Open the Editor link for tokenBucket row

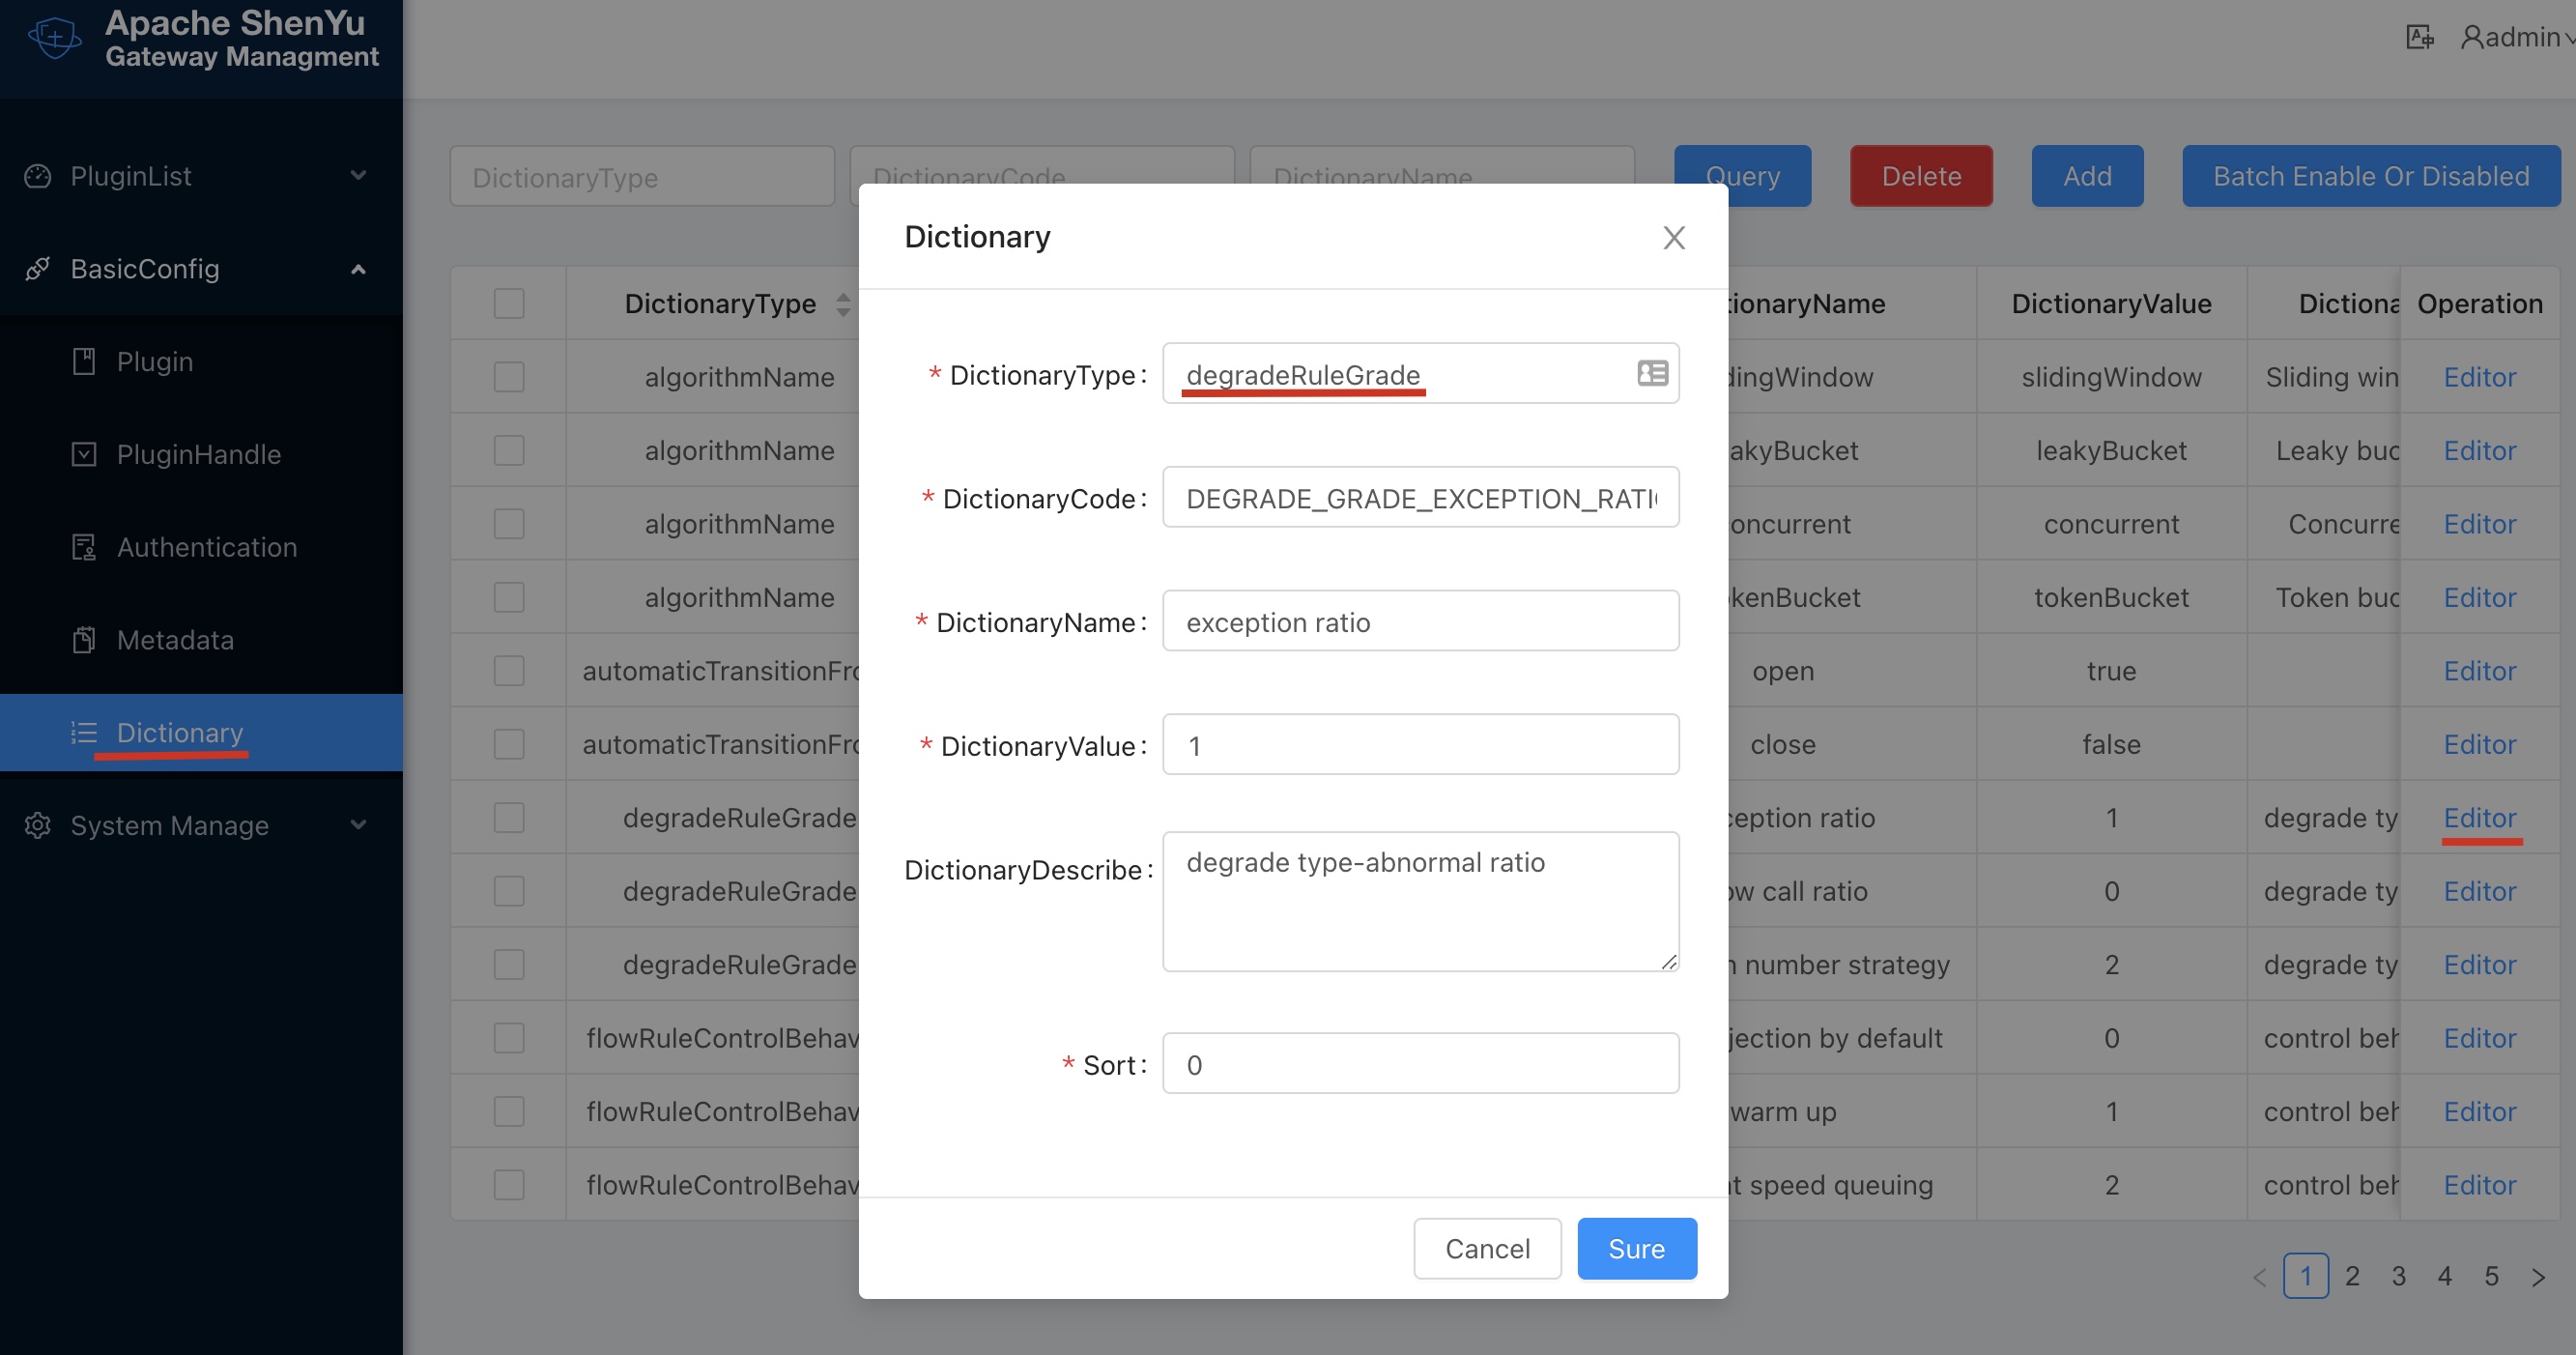pyautogui.click(x=2479, y=597)
